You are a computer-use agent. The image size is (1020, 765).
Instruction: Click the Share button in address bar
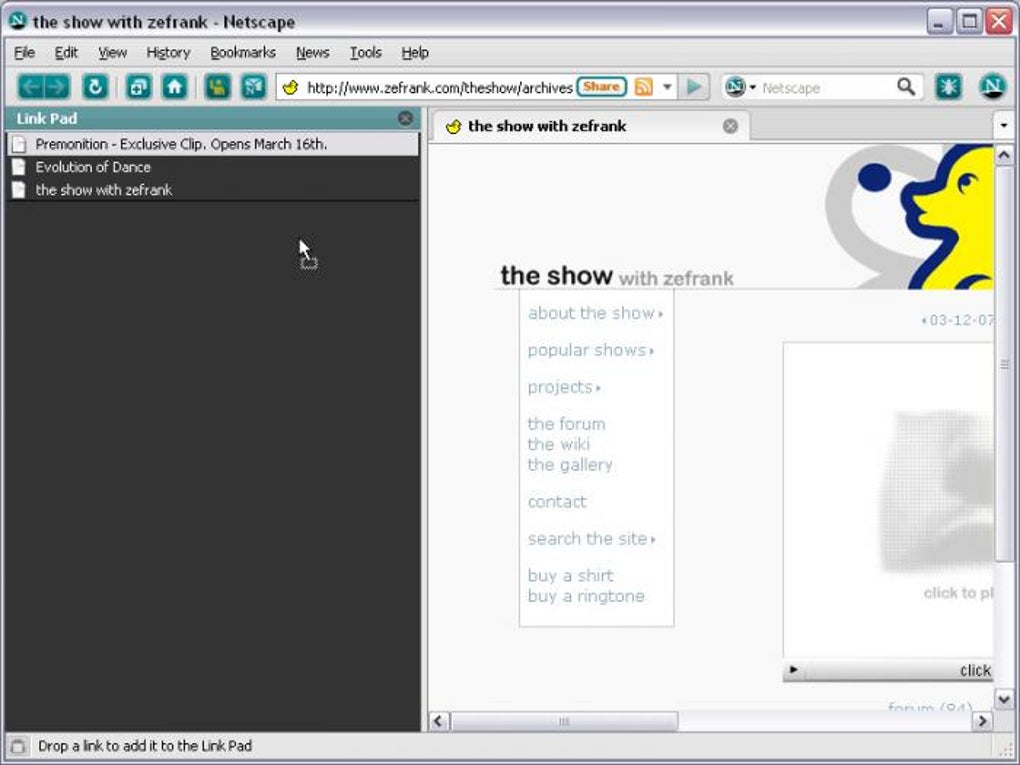601,87
